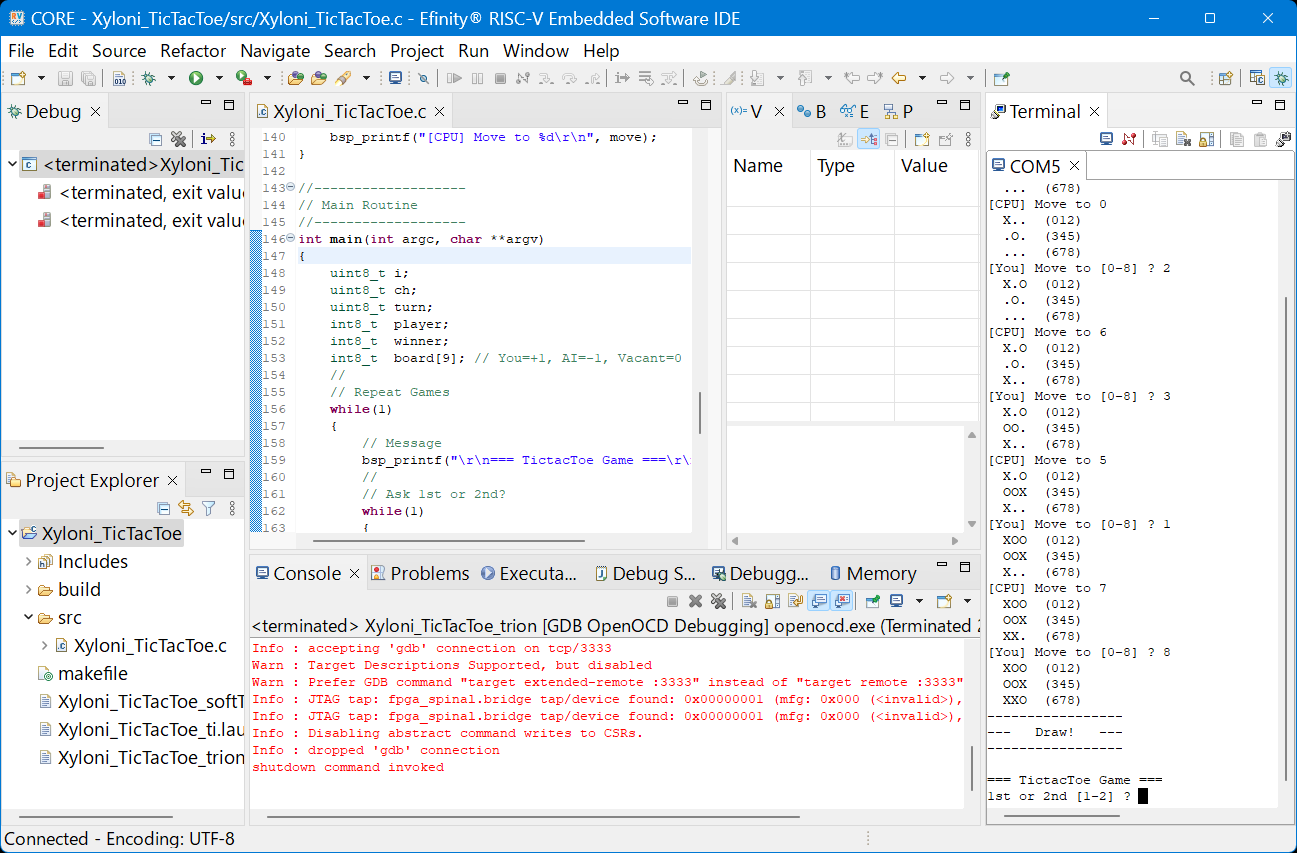Click Remove All Terminated Launches in Debug view
The height and width of the screenshot is (853, 1297).
click(178, 140)
